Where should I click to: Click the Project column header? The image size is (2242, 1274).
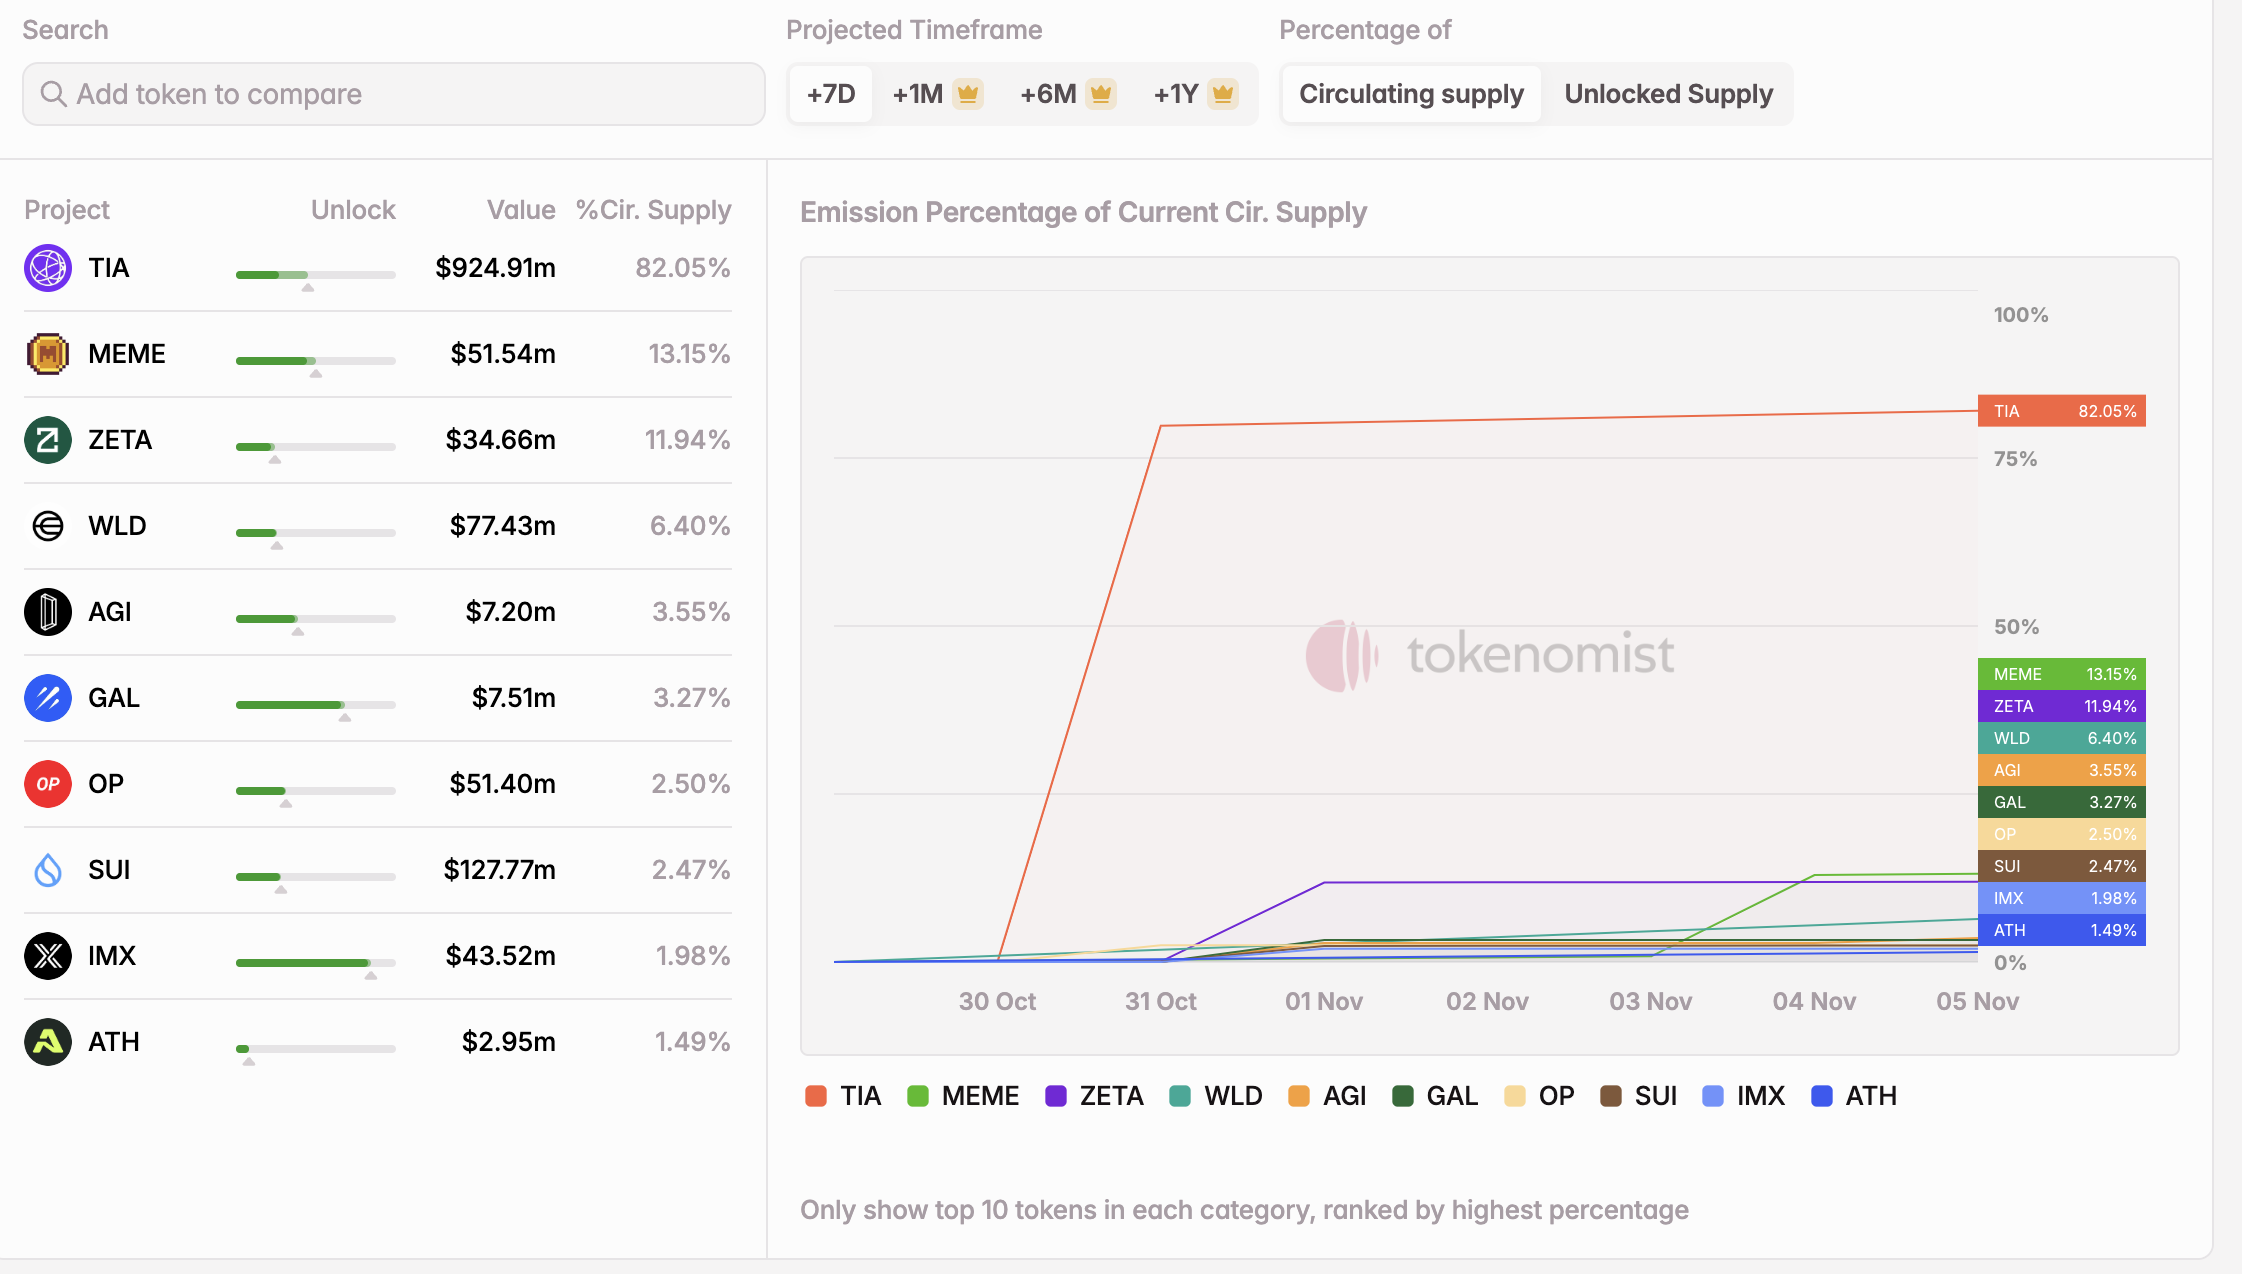click(66, 210)
